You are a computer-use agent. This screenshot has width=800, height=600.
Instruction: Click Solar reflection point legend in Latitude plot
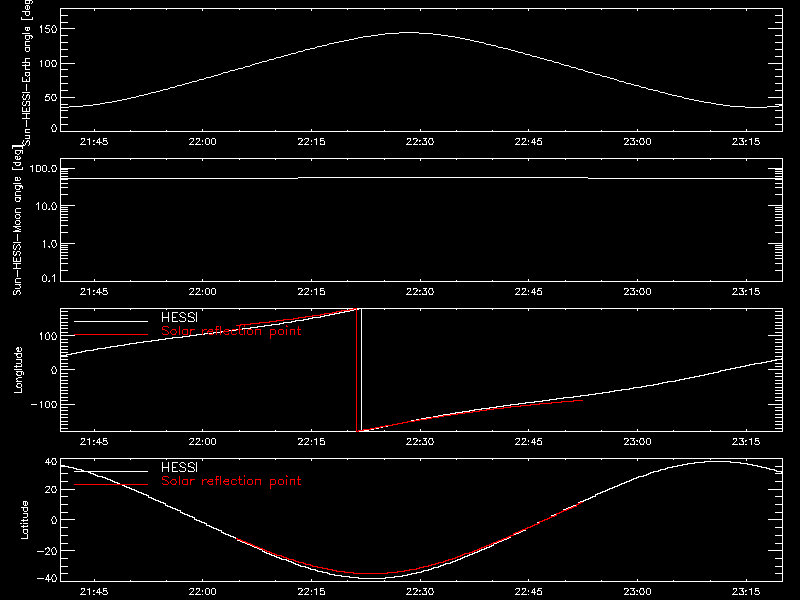(x=231, y=481)
